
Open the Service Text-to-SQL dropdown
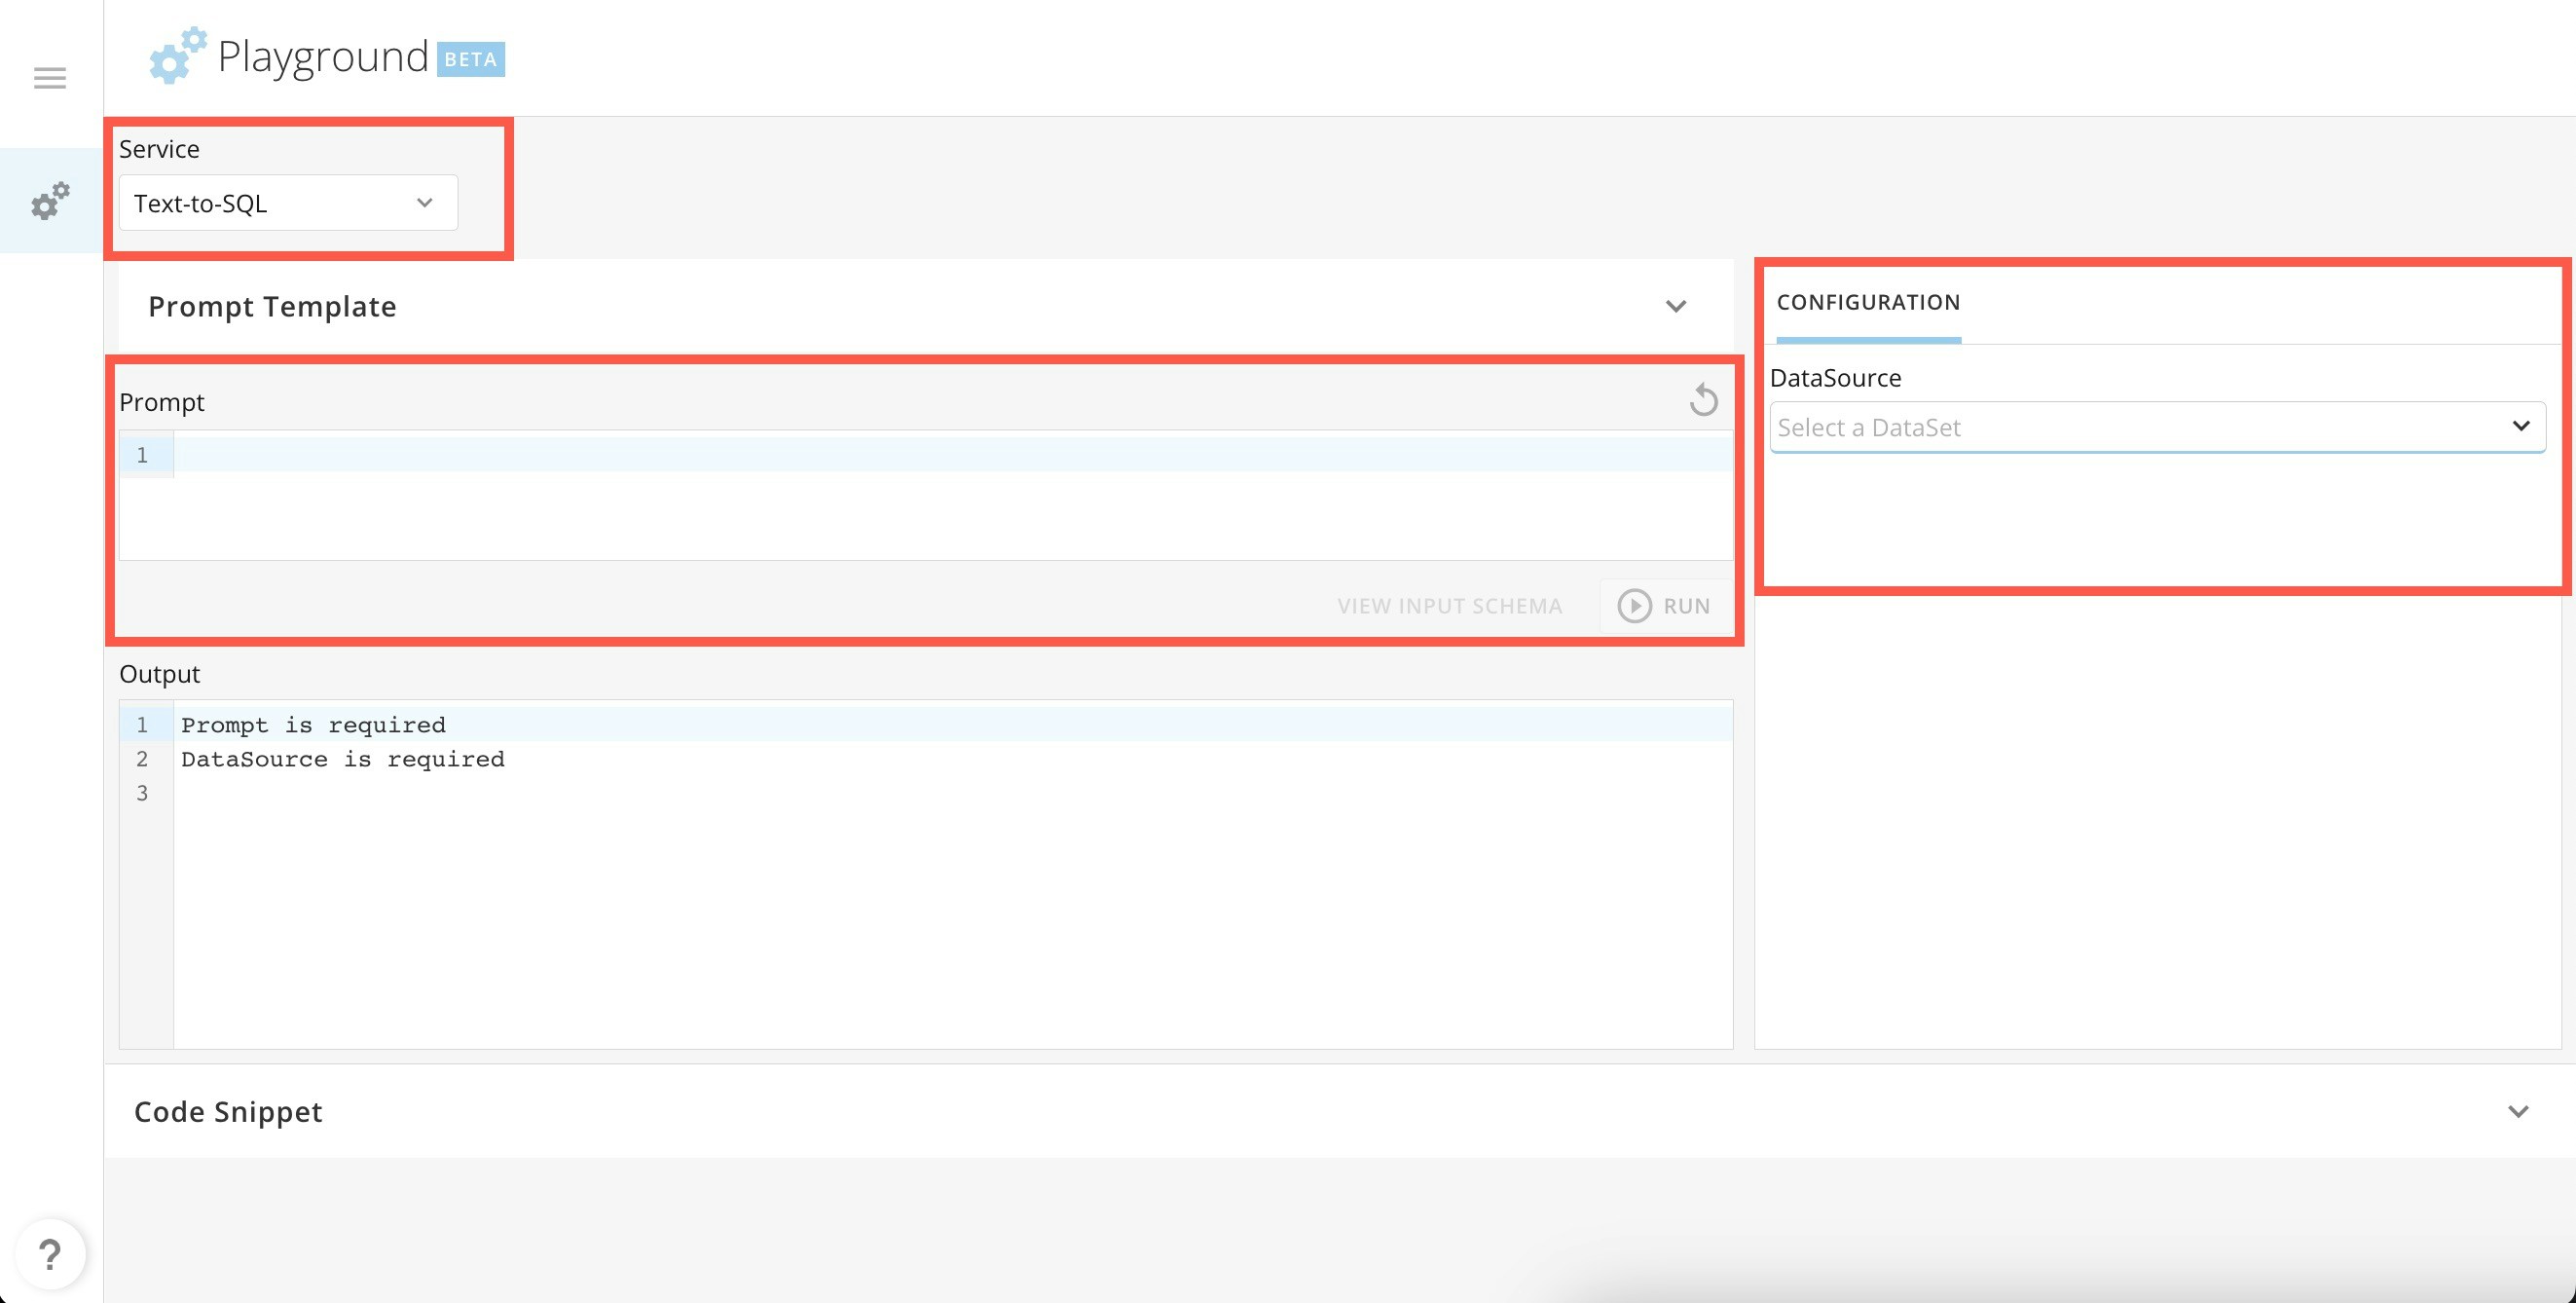(x=288, y=203)
